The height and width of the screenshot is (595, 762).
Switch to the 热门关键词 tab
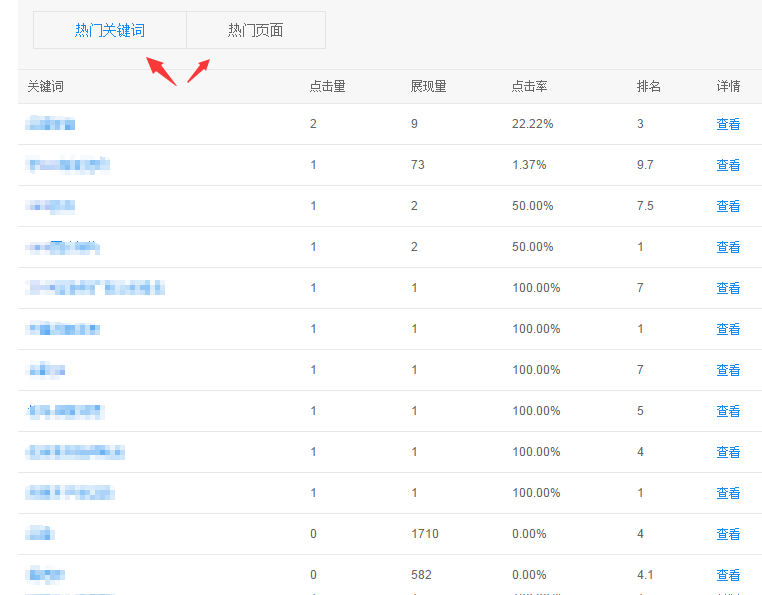point(110,30)
